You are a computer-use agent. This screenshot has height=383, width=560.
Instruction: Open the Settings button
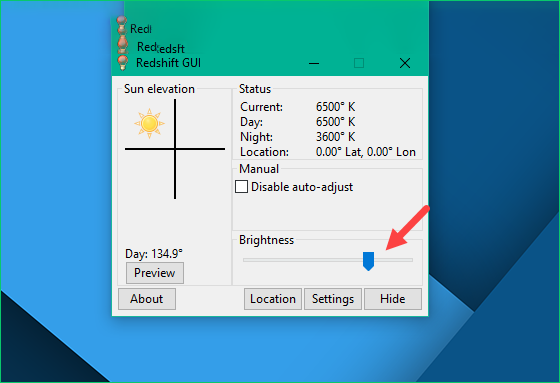333,299
